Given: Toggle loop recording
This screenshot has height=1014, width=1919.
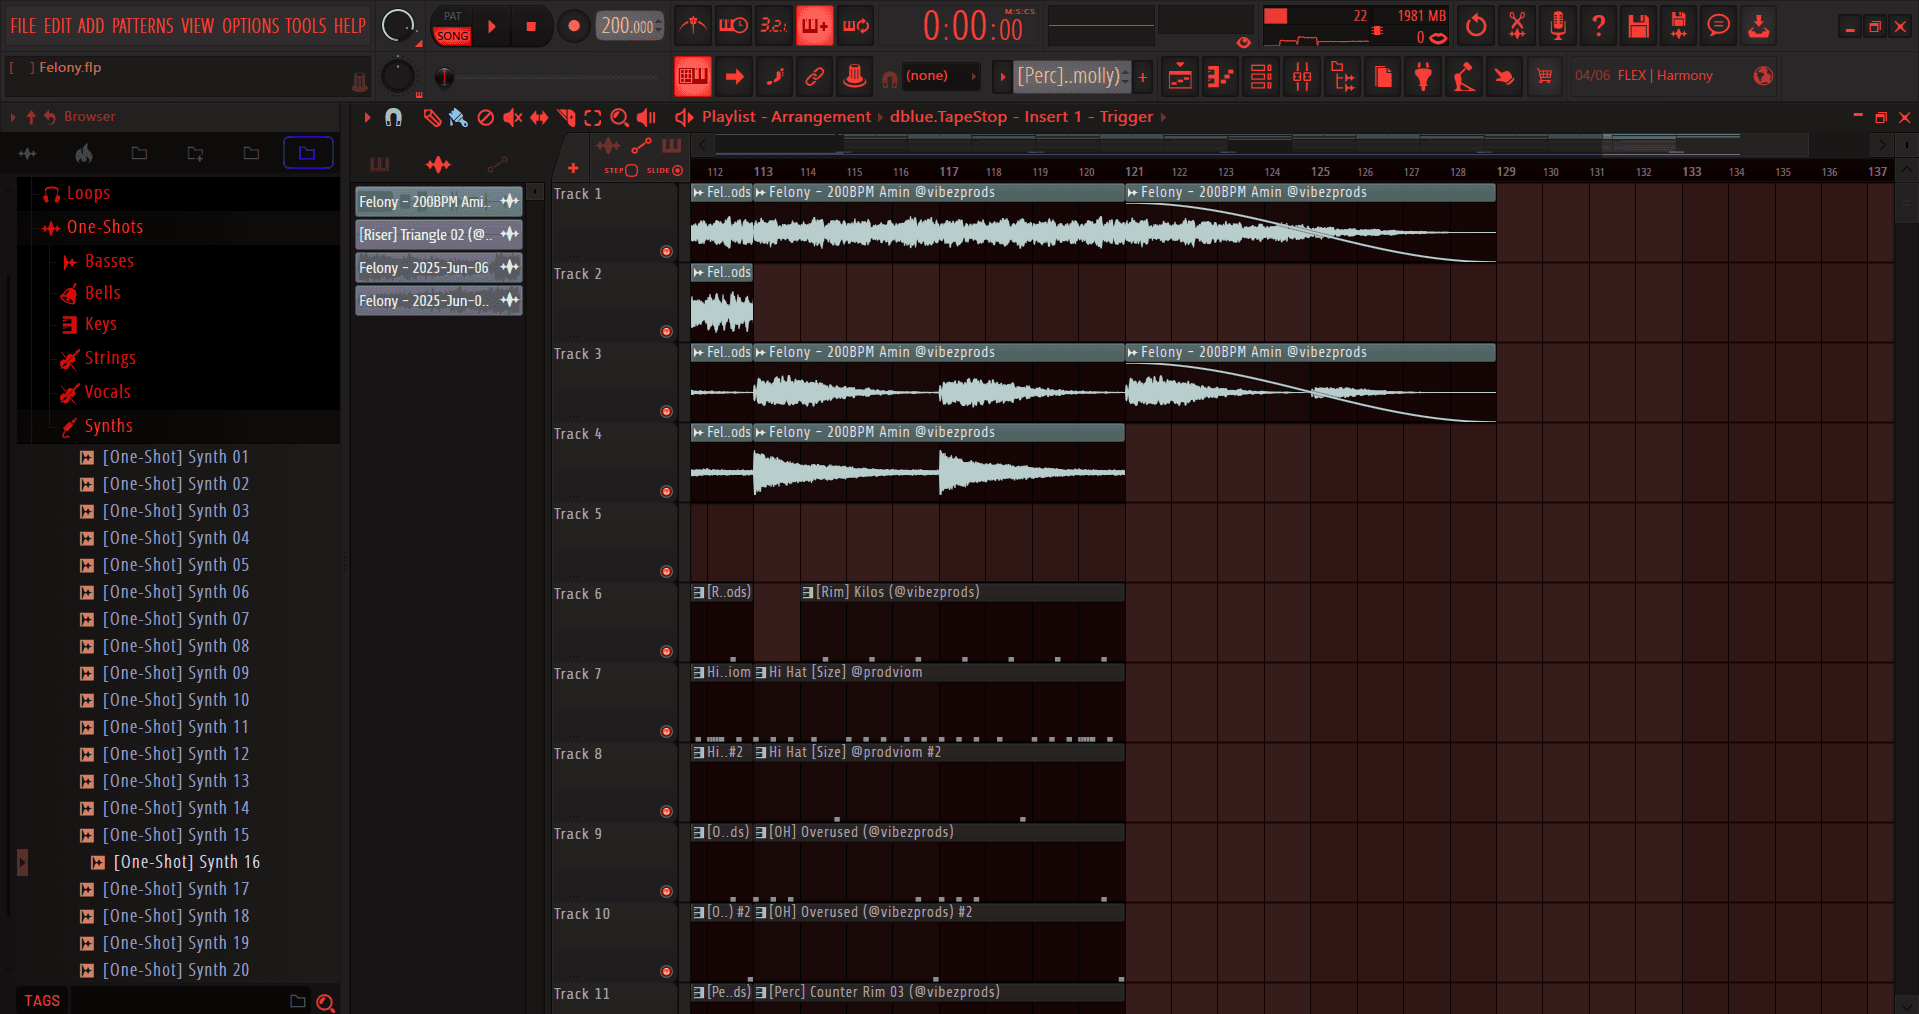Looking at the screenshot, I should pos(856,26).
